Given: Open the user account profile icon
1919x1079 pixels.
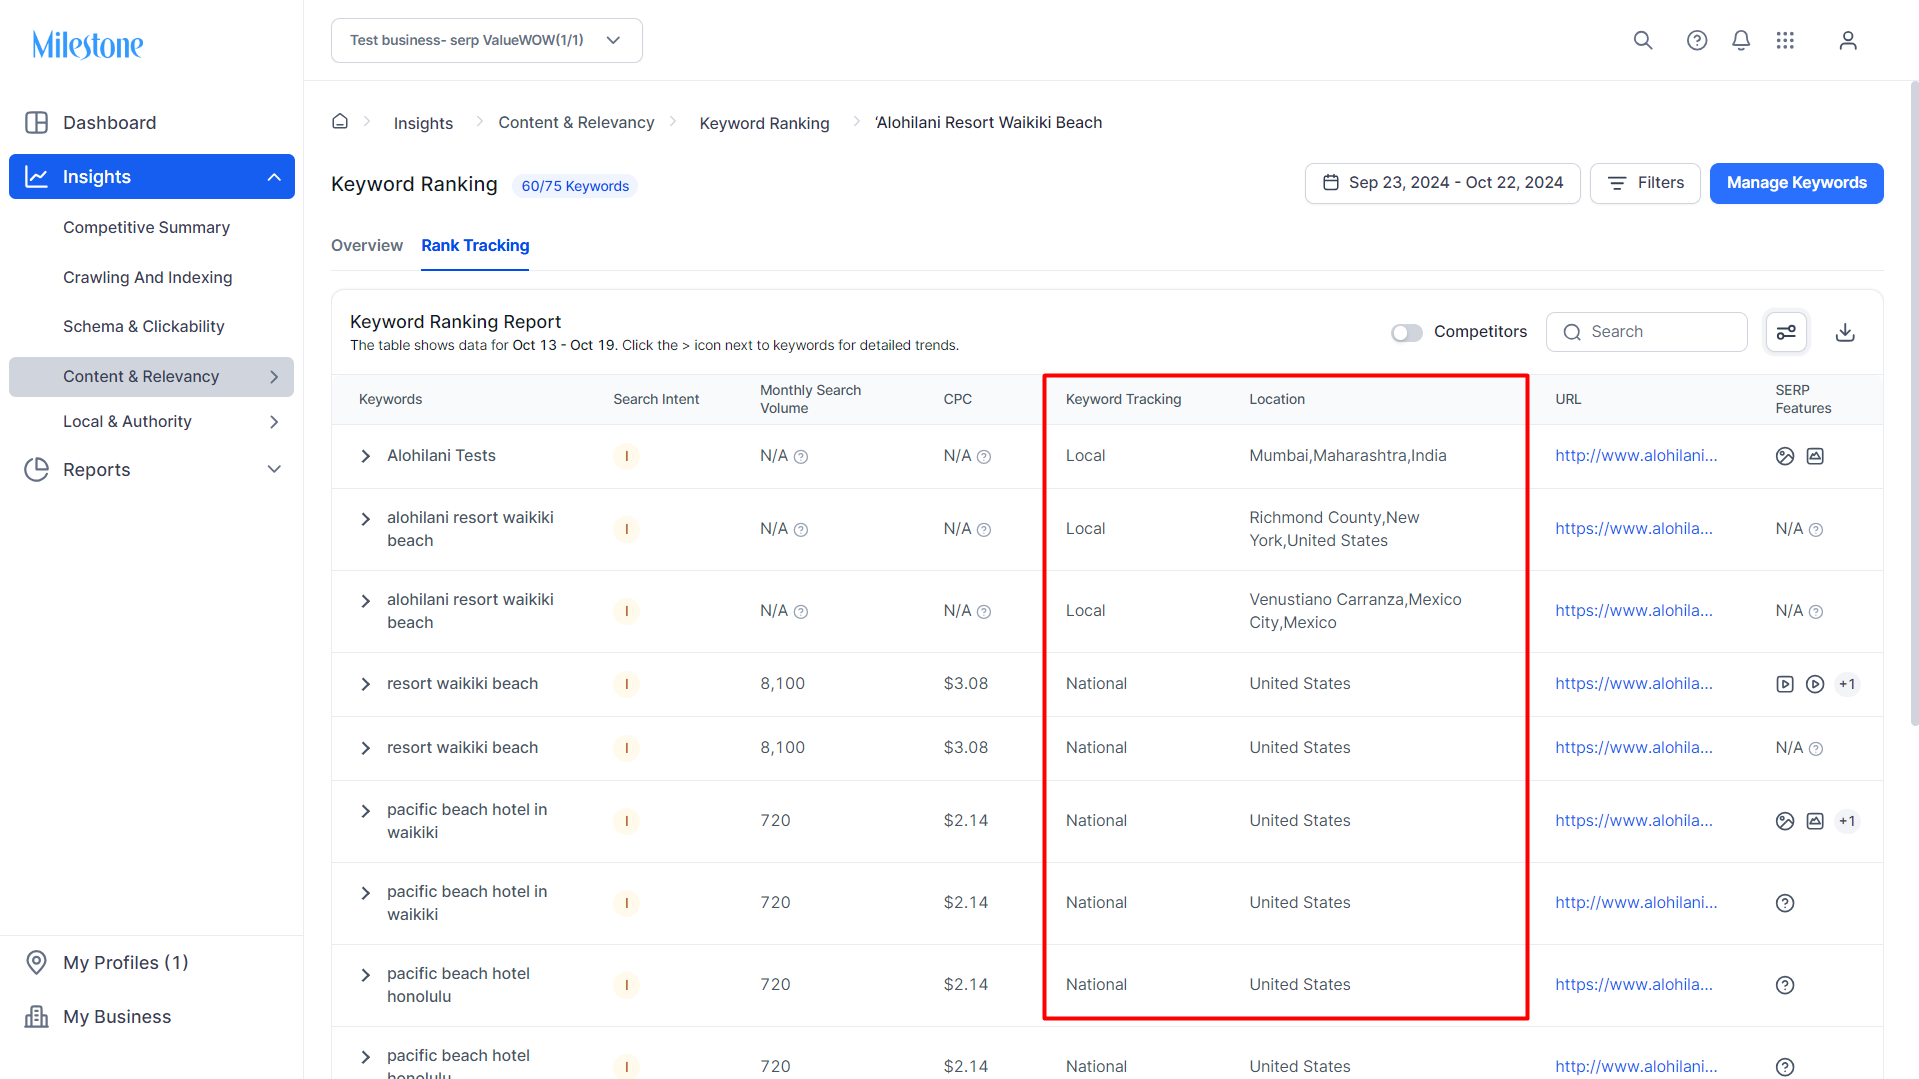Looking at the screenshot, I should [x=1848, y=40].
